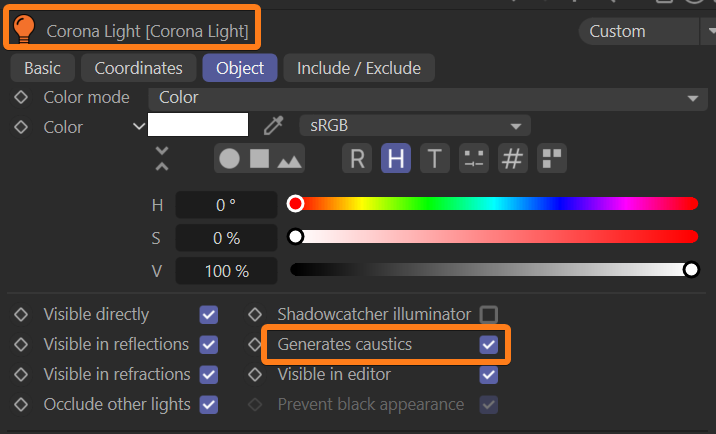716x434 pixels.
Task: Enable the Shadowcatcher illuminator checkbox
Action: (488, 314)
